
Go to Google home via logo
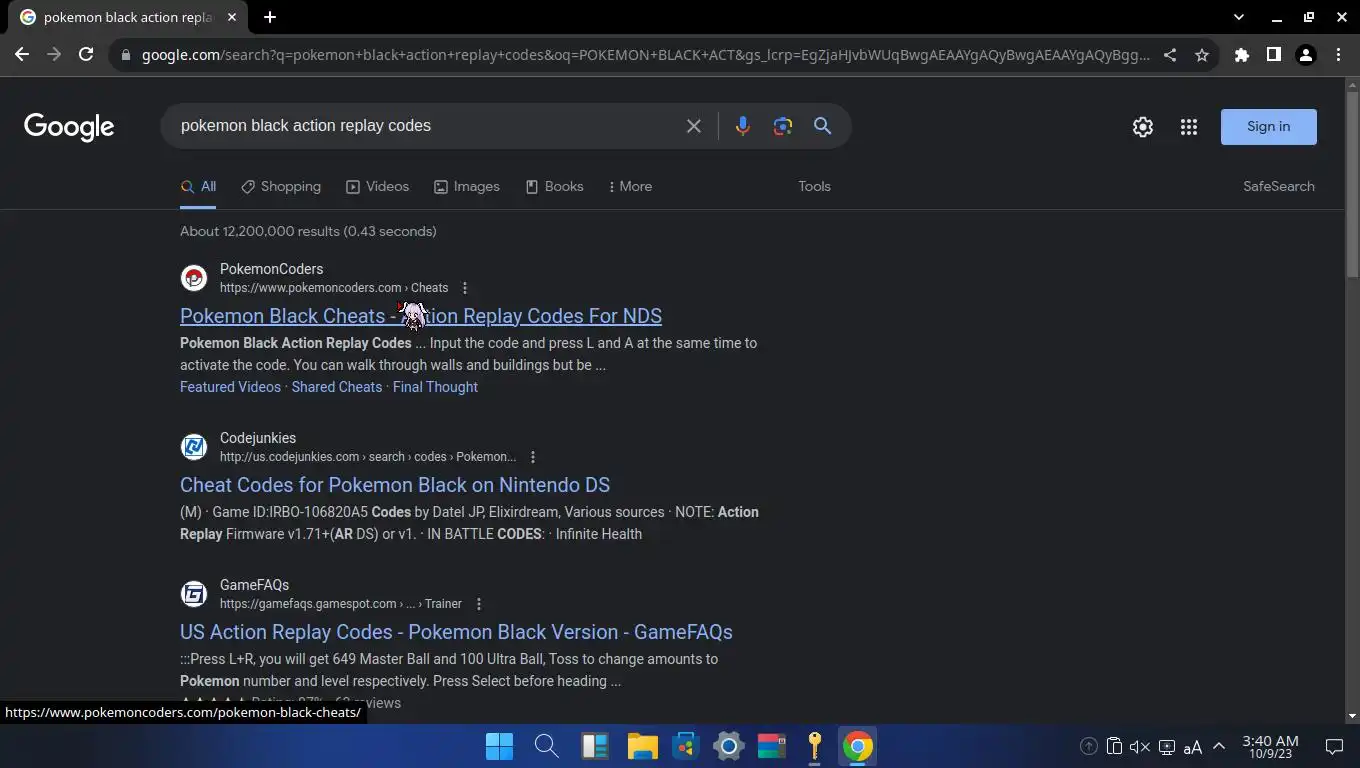tap(69, 126)
